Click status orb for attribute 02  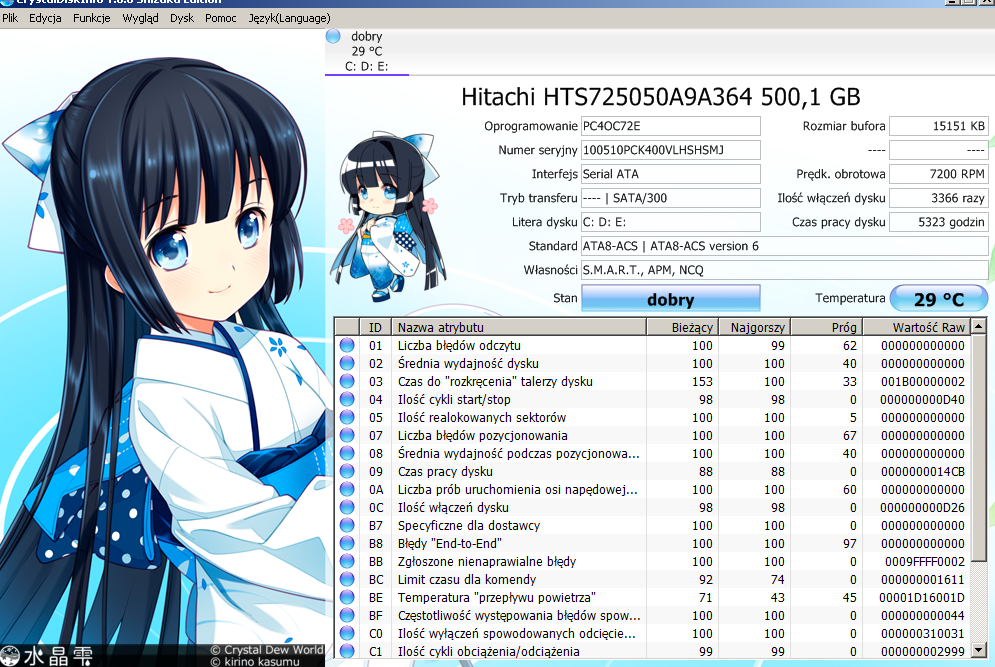pyautogui.click(x=346, y=364)
